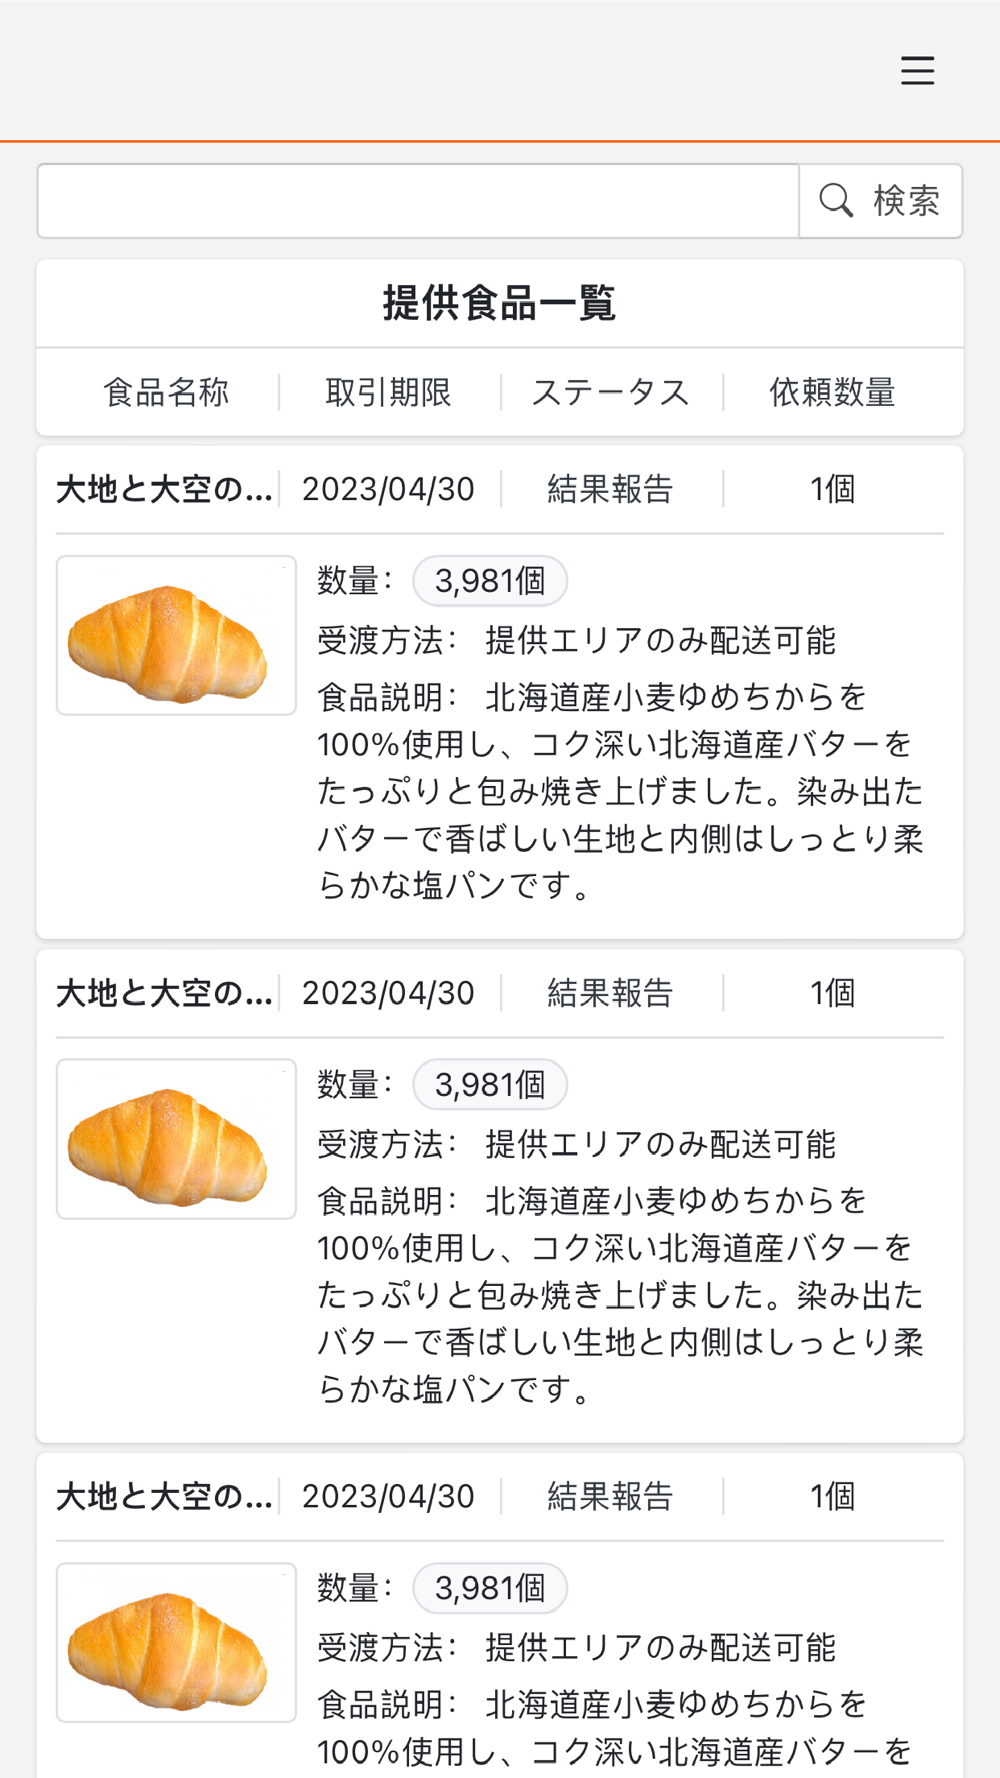
Task: Click the first item's 結果報告 status
Action: click(x=611, y=490)
